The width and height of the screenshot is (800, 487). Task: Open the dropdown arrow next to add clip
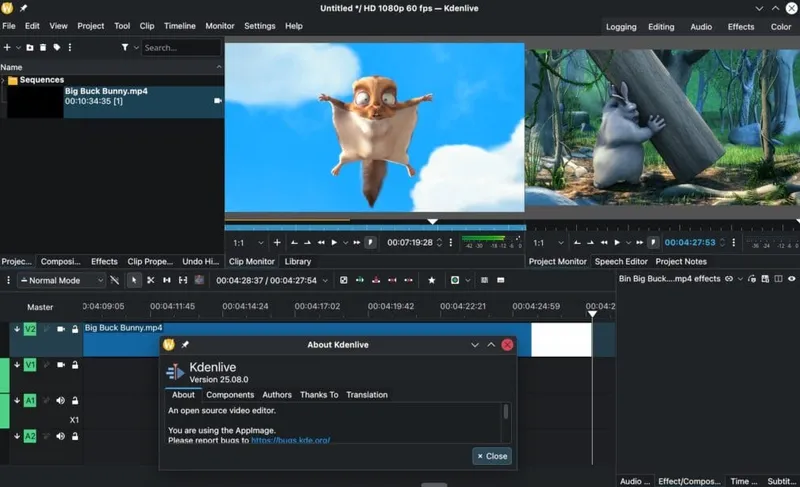[18, 47]
